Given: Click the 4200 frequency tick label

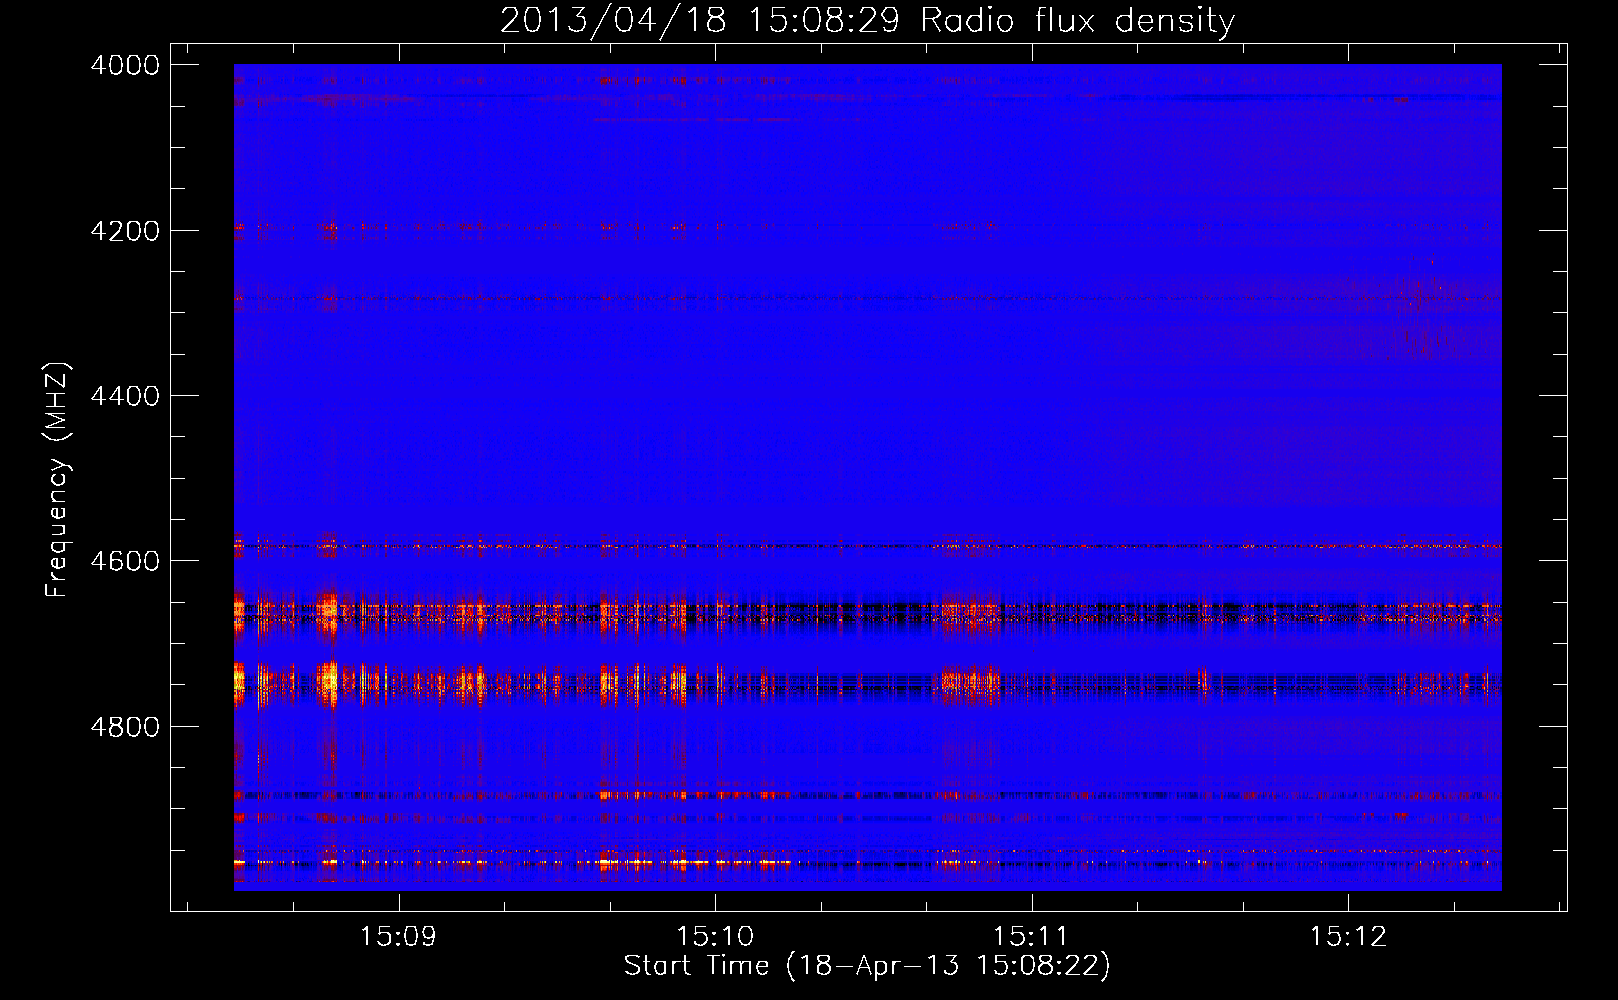Looking at the screenshot, I should (125, 231).
